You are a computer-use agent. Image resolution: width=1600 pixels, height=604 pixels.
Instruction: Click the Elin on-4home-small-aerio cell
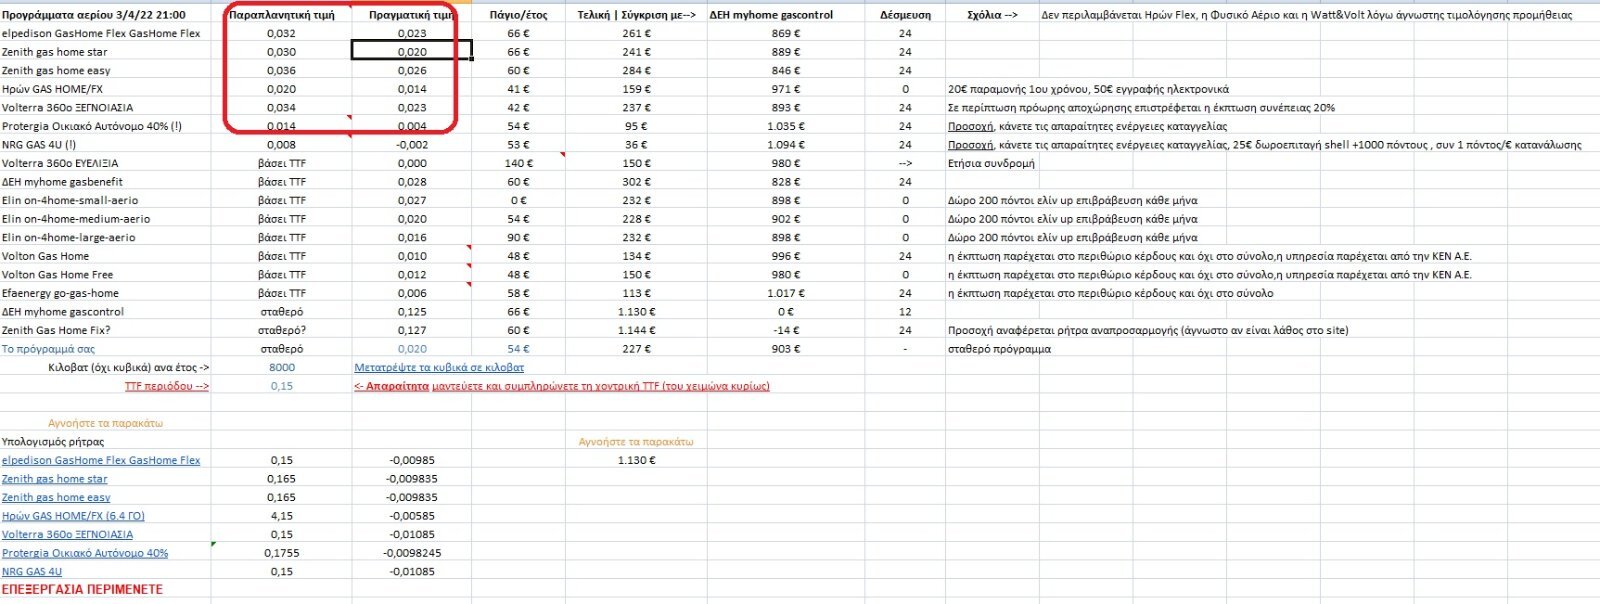coord(70,200)
